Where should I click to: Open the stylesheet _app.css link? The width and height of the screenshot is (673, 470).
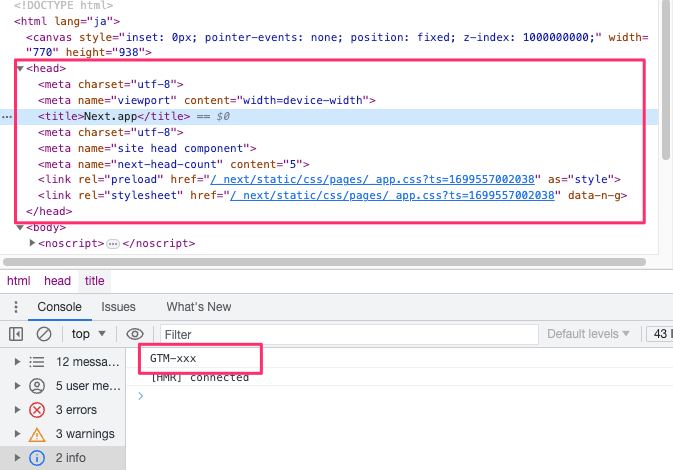[392, 196]
